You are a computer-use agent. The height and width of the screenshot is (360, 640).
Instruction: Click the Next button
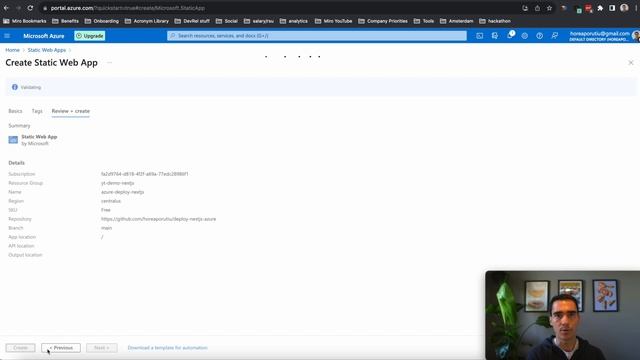coord(102,348)
